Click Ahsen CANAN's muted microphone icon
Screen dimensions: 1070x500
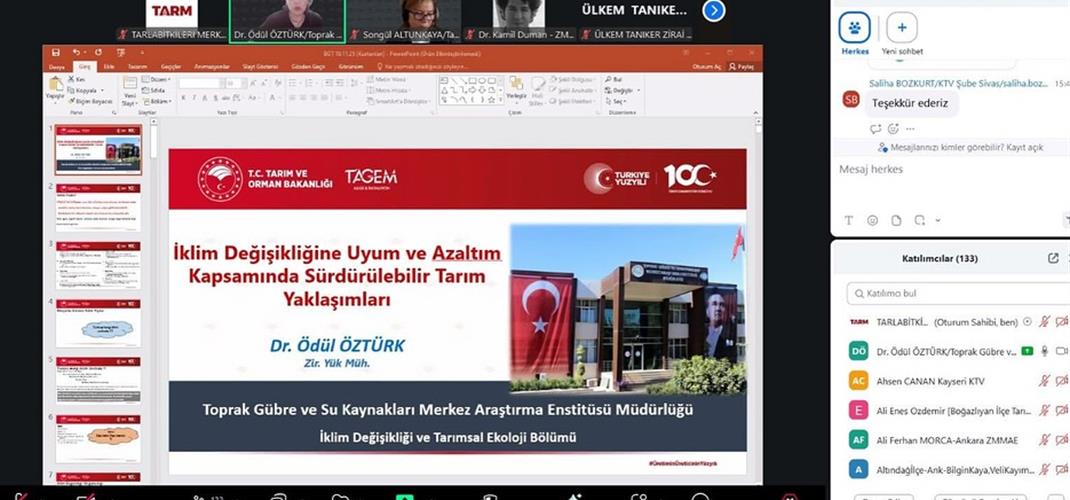[x=1044, y=381]
